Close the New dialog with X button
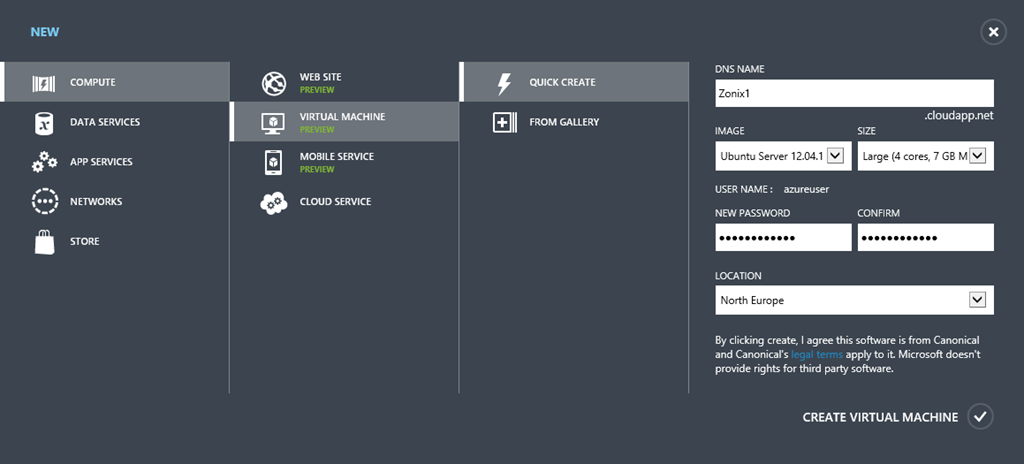The width and height of the screenshot is (1024, 464). click(x=993, y=32)
